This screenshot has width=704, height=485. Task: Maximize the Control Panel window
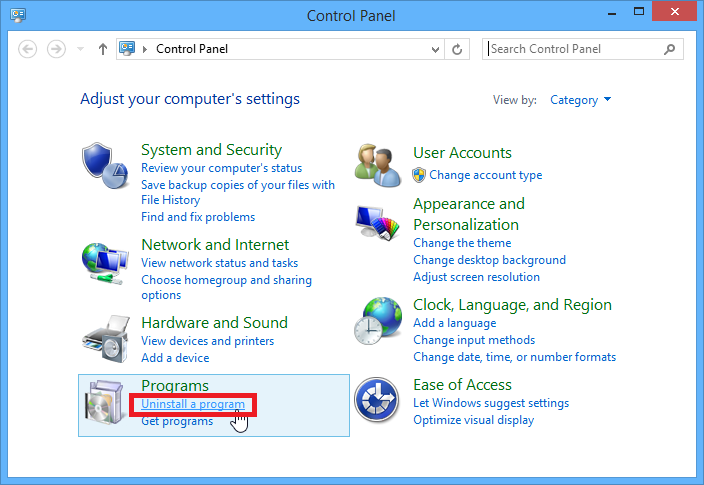pos(638,12)
